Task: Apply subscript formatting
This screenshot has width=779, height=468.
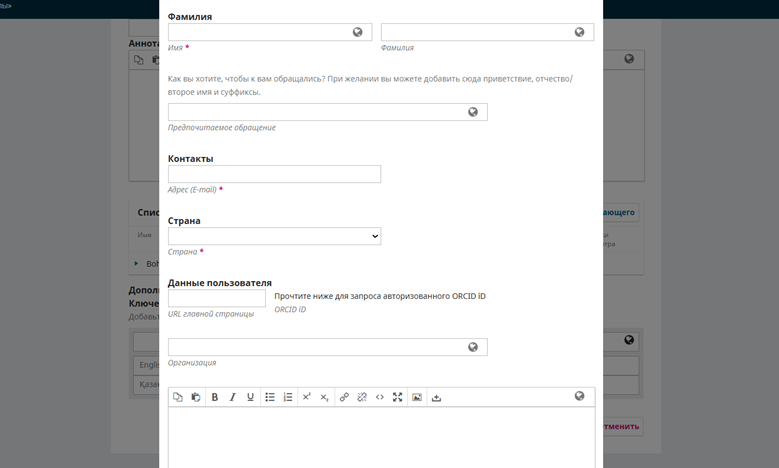Action: click(x=325, y=397)
